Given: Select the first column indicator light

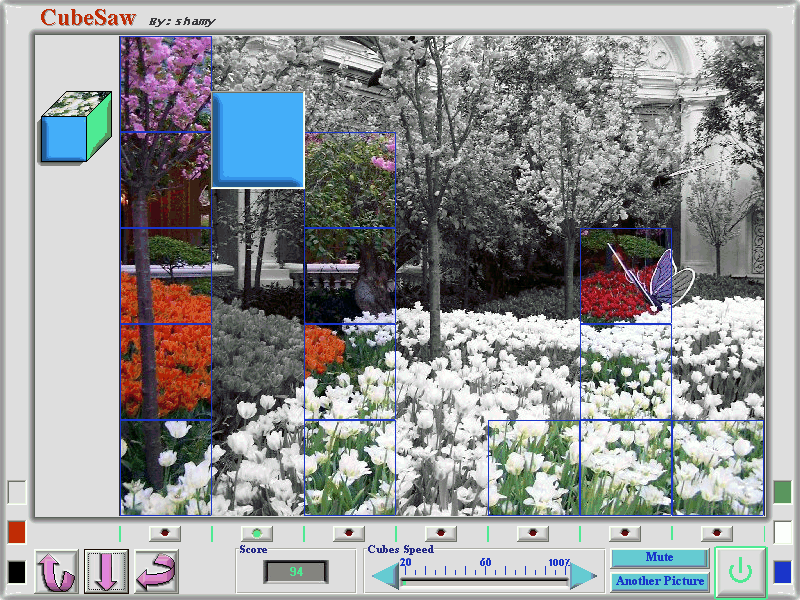Looking at the screenshot, I should pyautogui.click(x=165, y=533).
